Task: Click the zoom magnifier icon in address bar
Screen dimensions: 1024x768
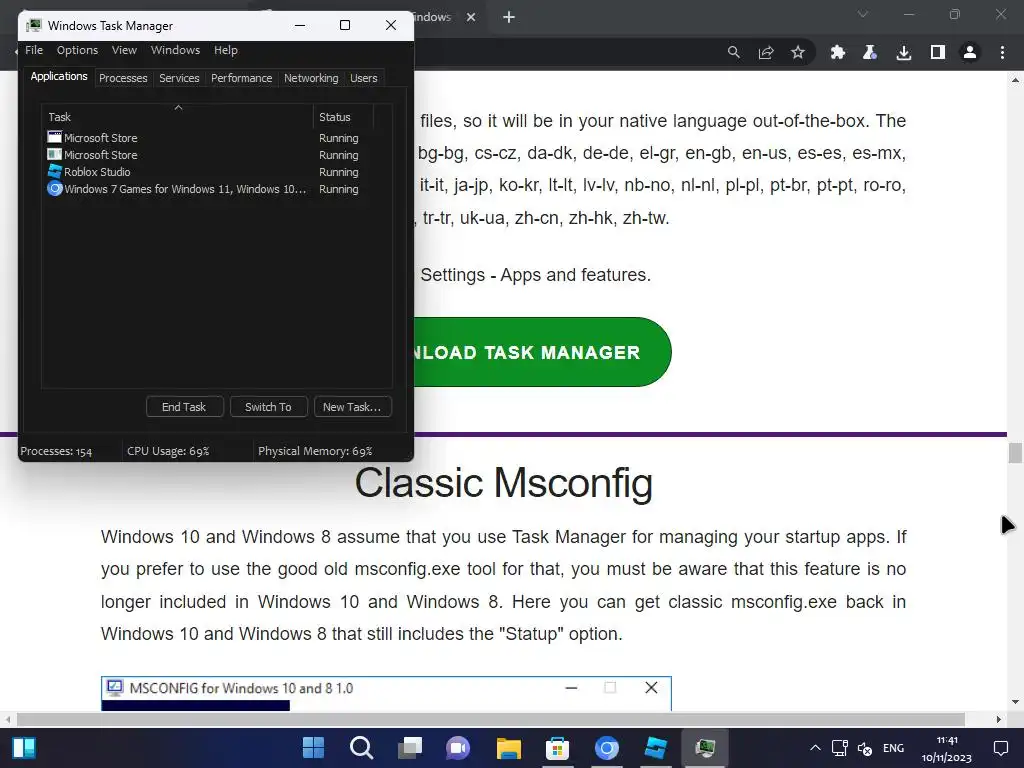Action: pos(733,52)
